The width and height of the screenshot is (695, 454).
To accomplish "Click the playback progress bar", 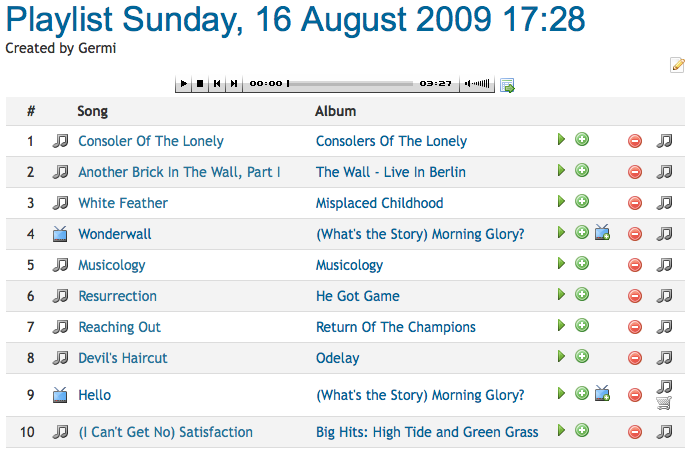I will pos(350,83).
